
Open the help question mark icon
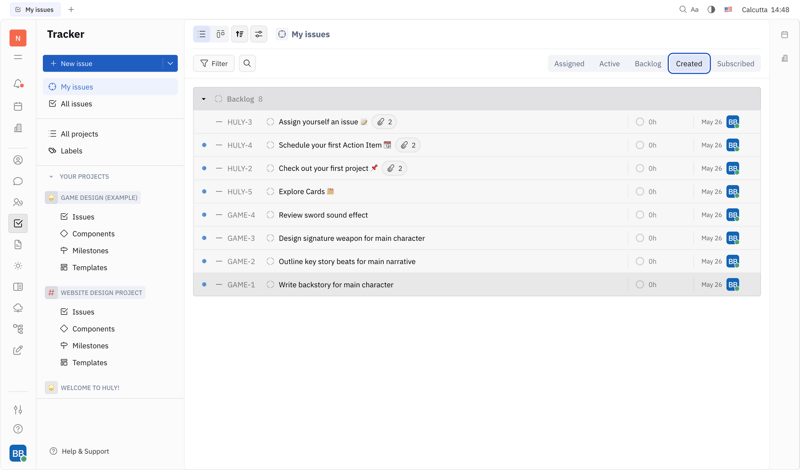(x=18, y=429)
